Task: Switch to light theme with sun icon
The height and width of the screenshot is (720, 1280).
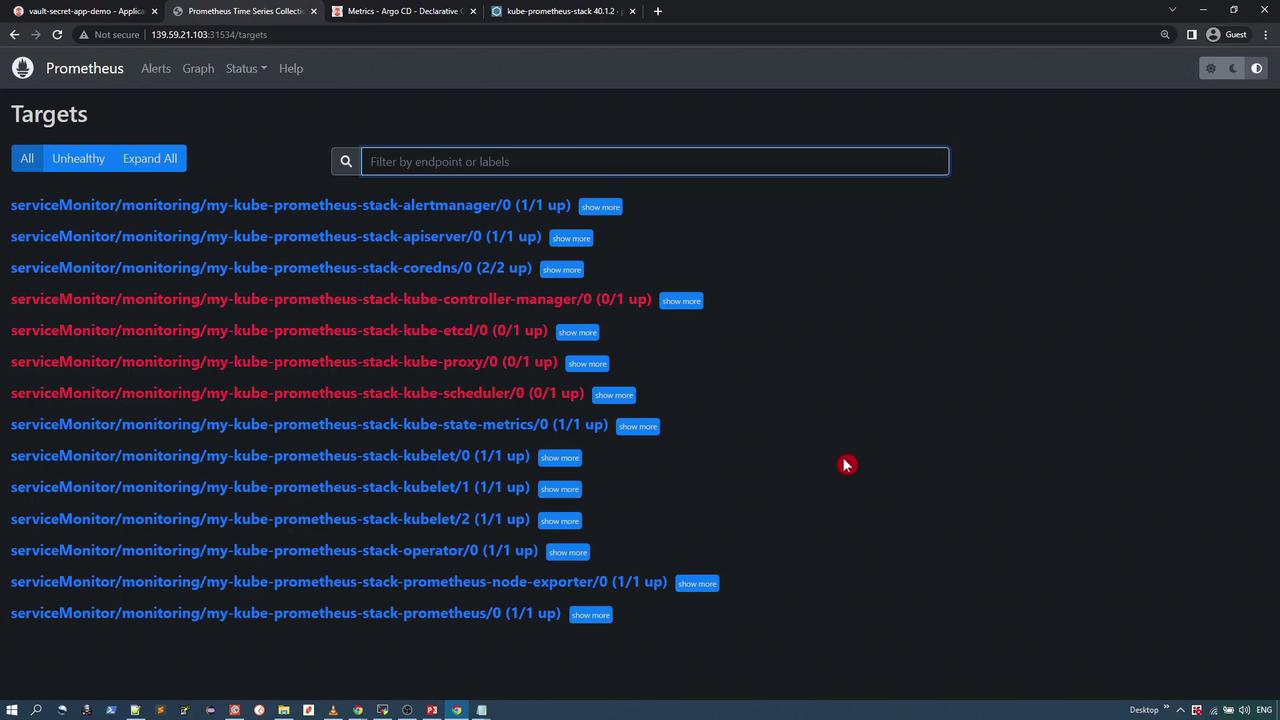Action: tap(1210, 68)
